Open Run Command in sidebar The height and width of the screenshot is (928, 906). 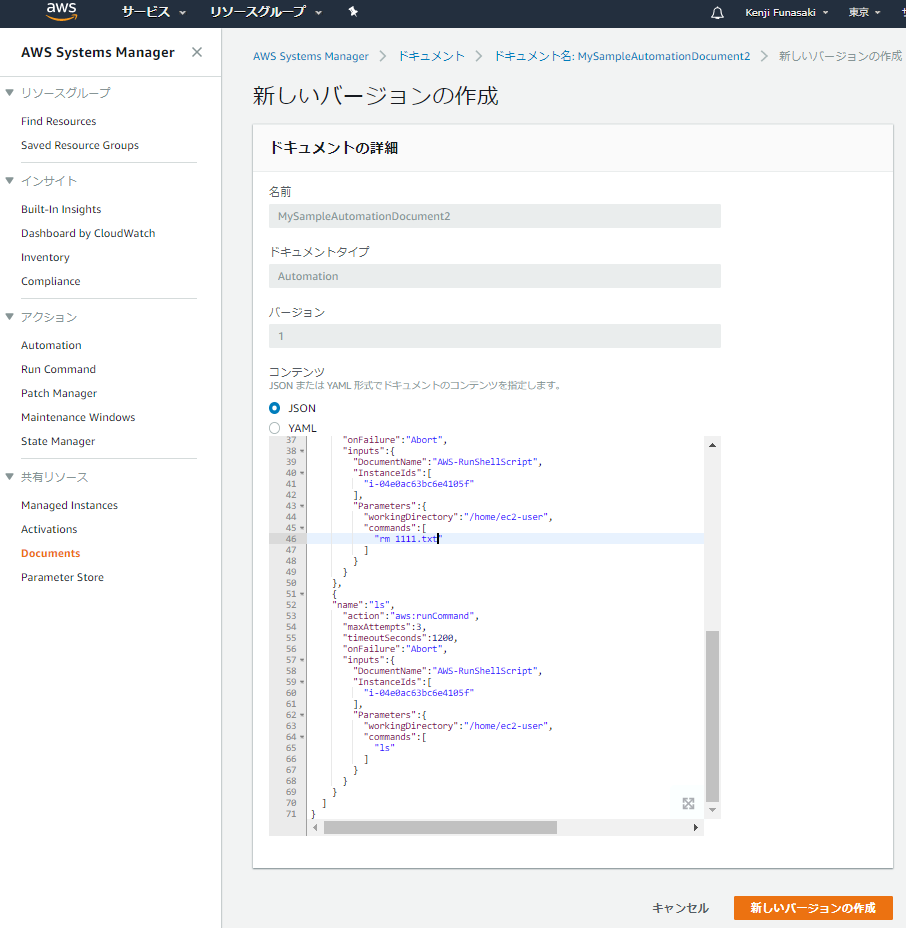click(58, 369)
